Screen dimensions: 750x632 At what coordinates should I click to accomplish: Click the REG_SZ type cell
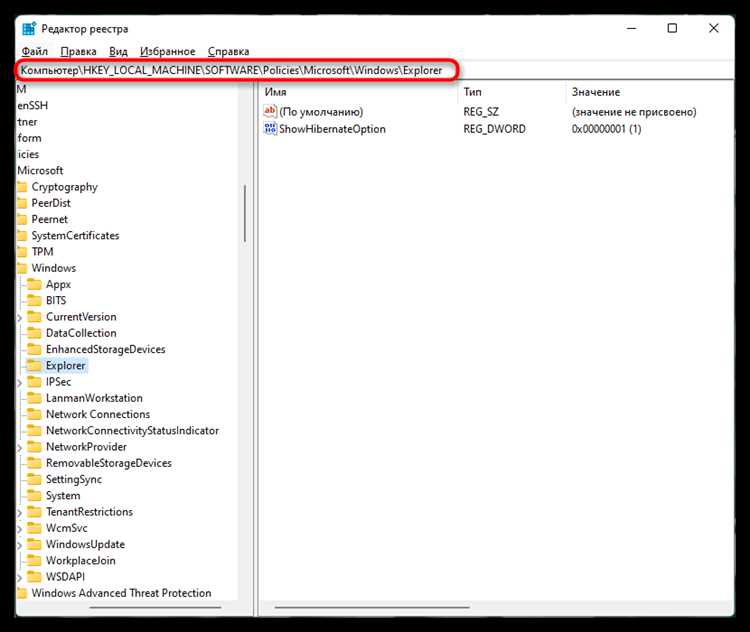(481, 111)
